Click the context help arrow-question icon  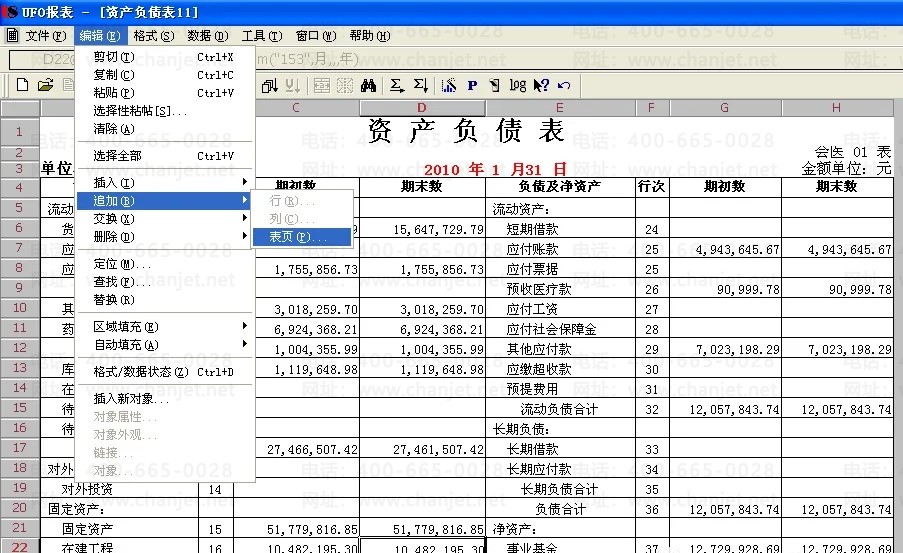pyautogui.click(x=541, y=85)
